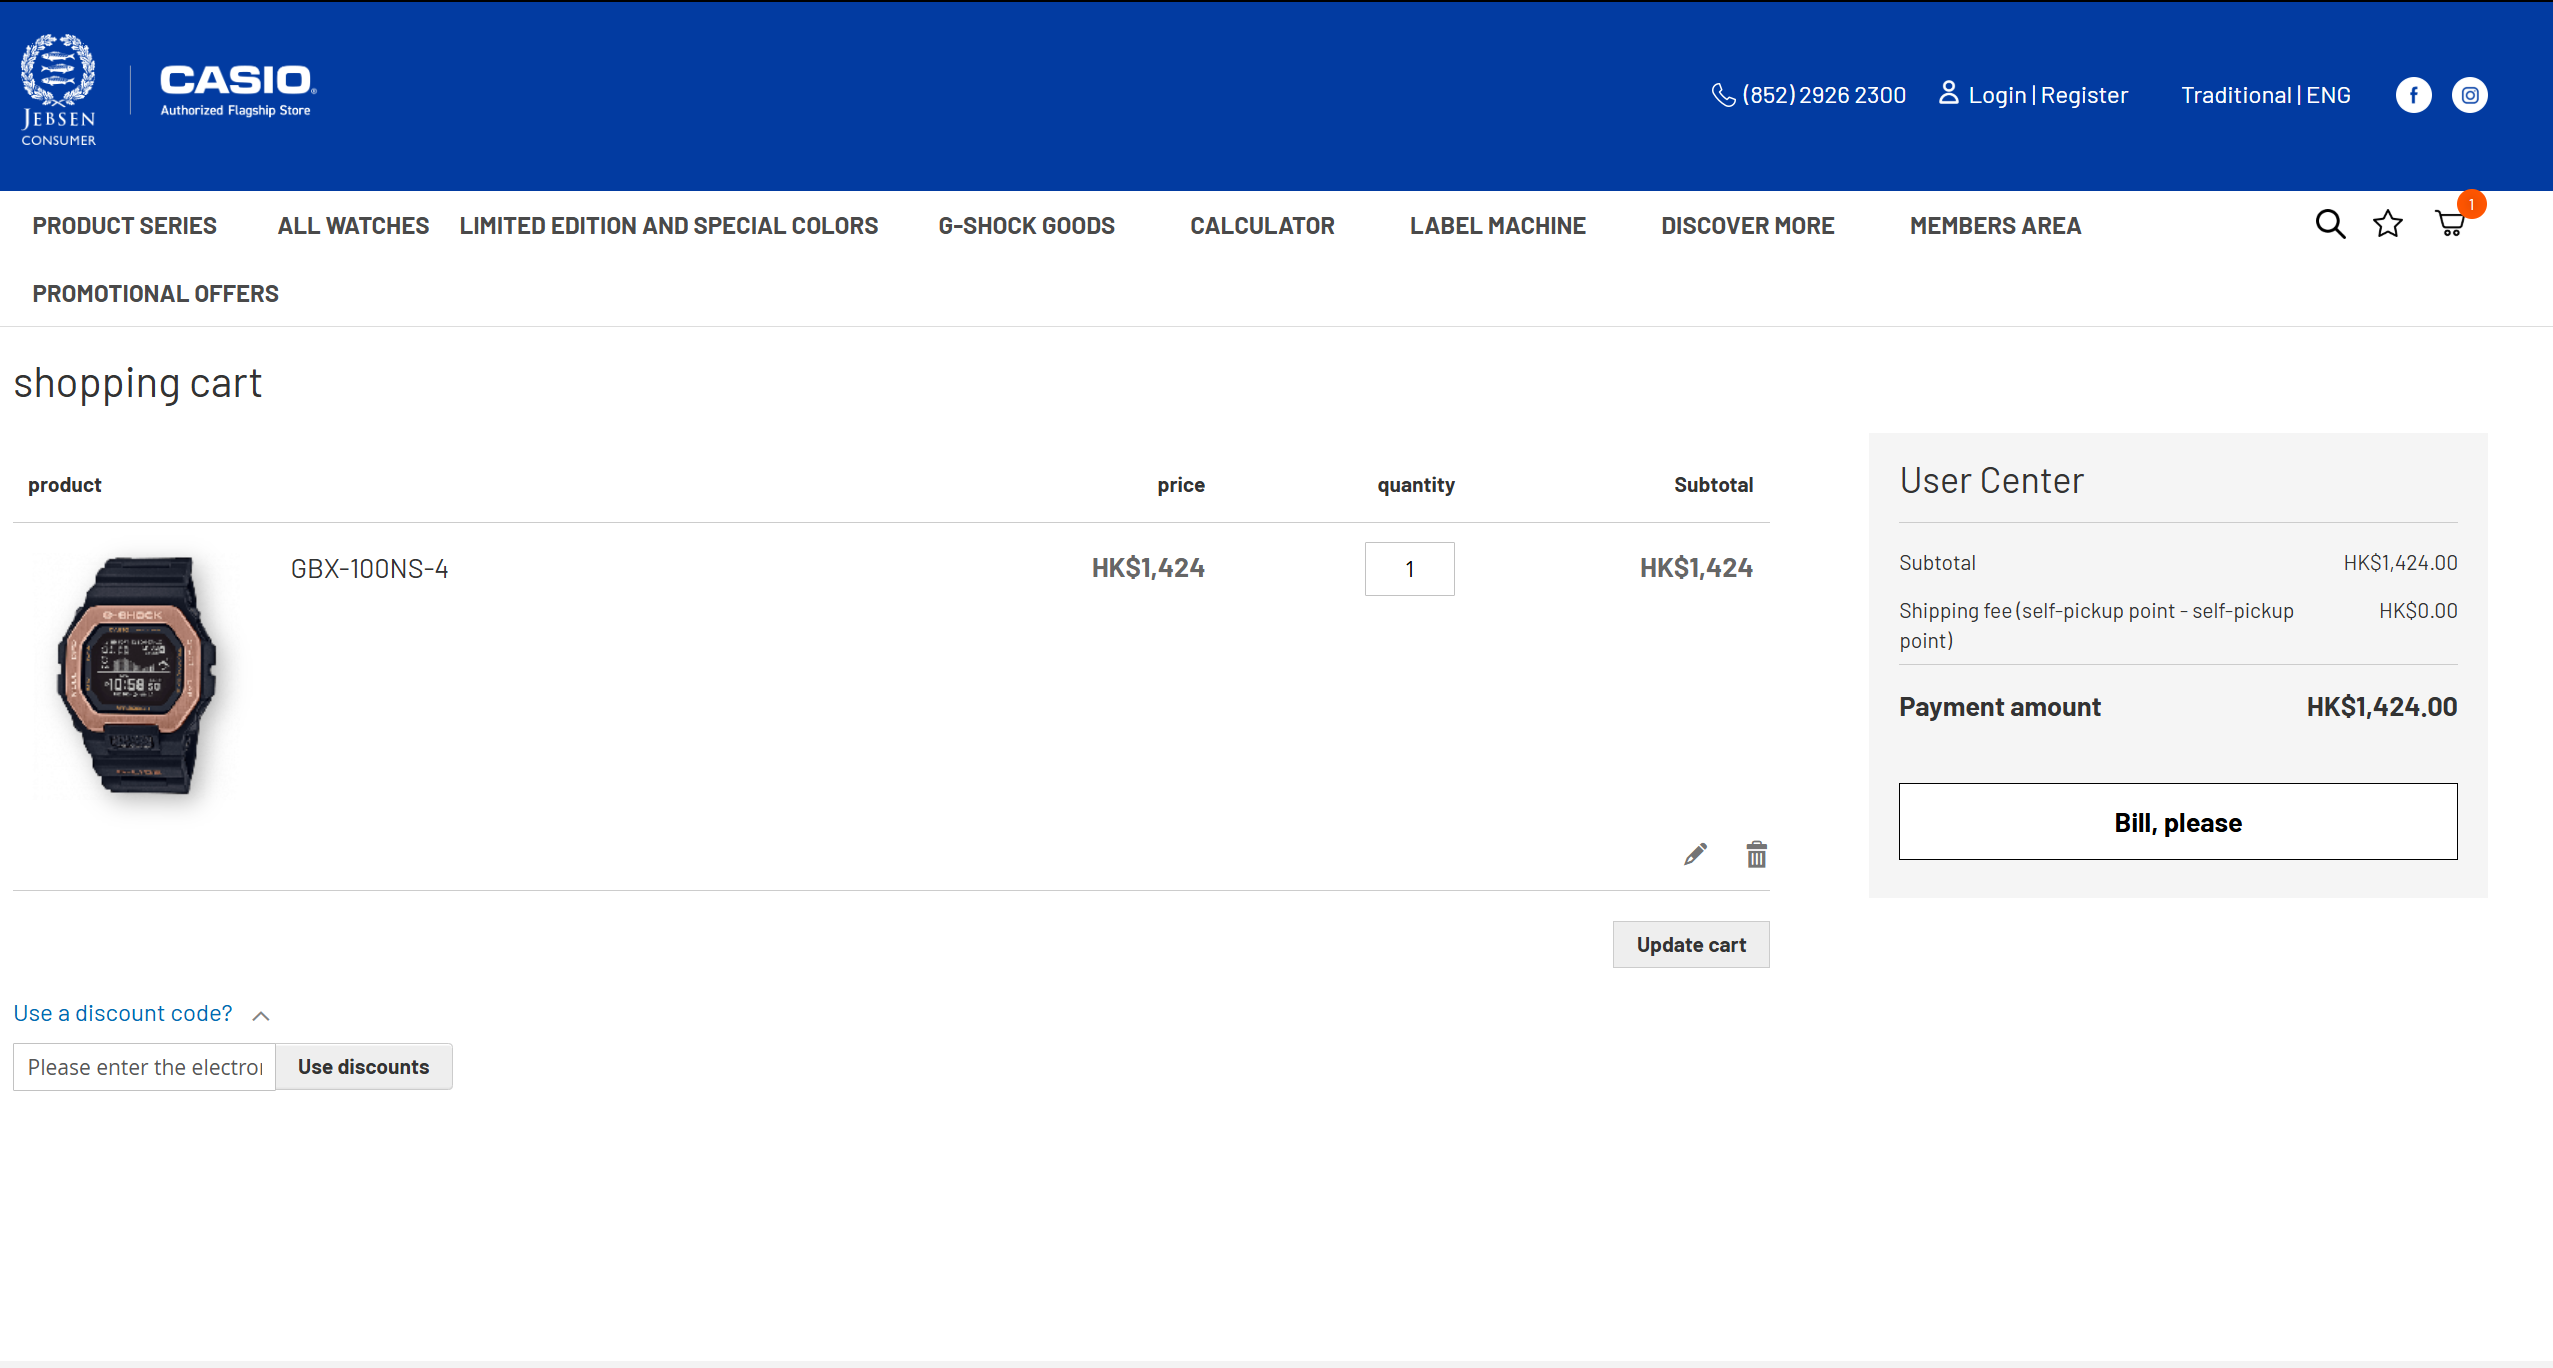
Task: Open the search magnifier icon
Action: coord(2330,224)
